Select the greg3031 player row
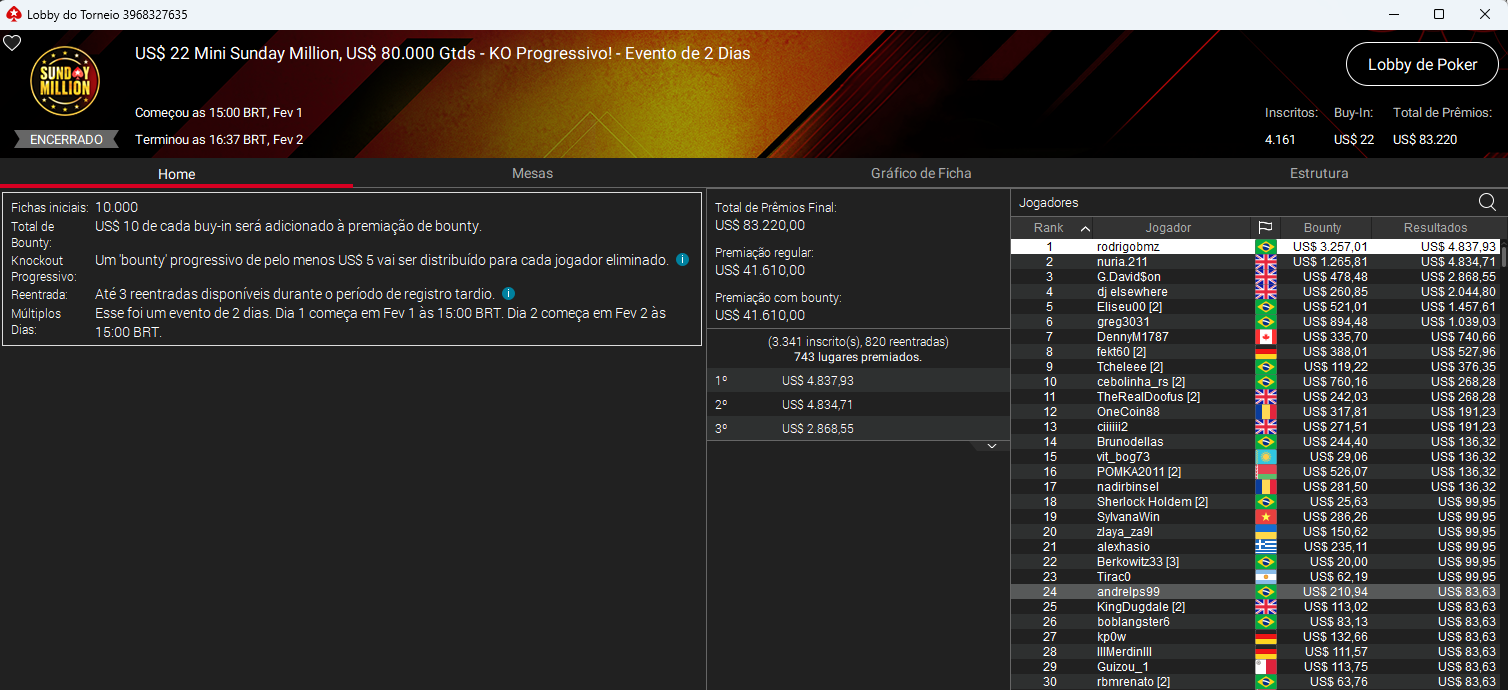 [1150, 321]
